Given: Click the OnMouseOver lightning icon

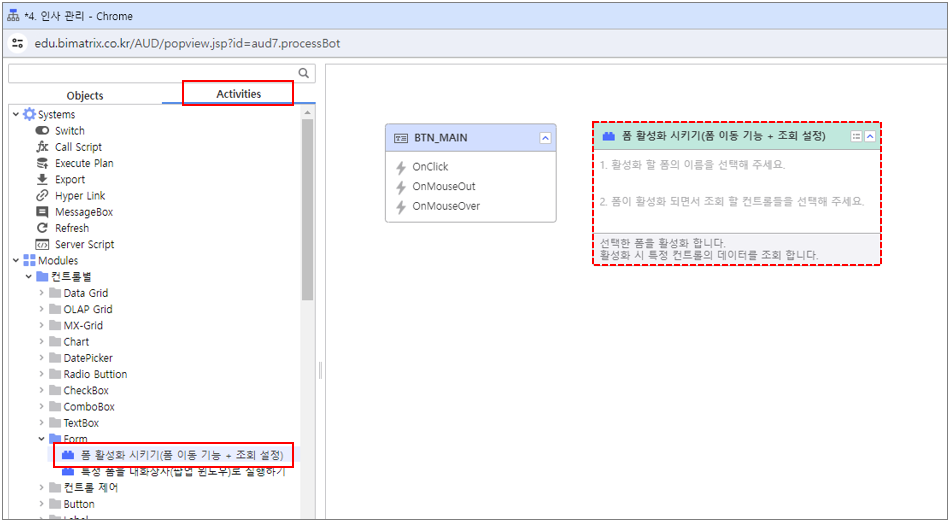Looking at the screenshot, I should [400, 207].
